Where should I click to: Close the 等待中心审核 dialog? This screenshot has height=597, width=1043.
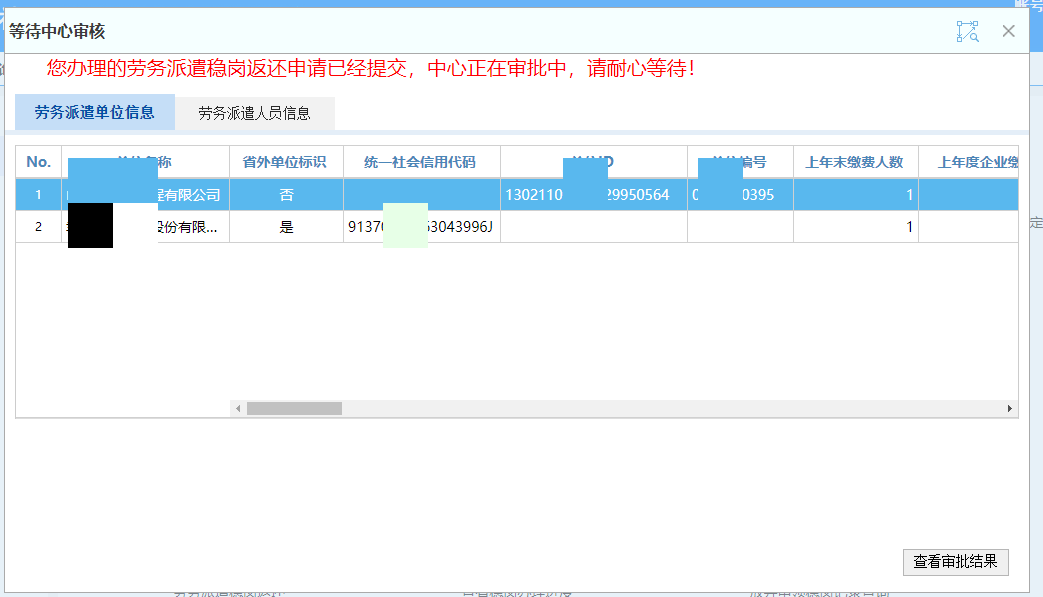pos(1008,31)
